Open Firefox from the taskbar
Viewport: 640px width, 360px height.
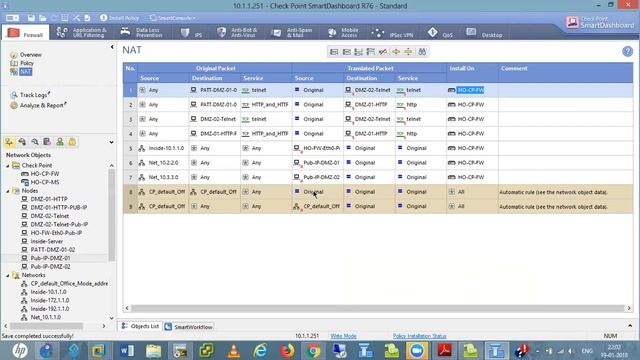287,351
